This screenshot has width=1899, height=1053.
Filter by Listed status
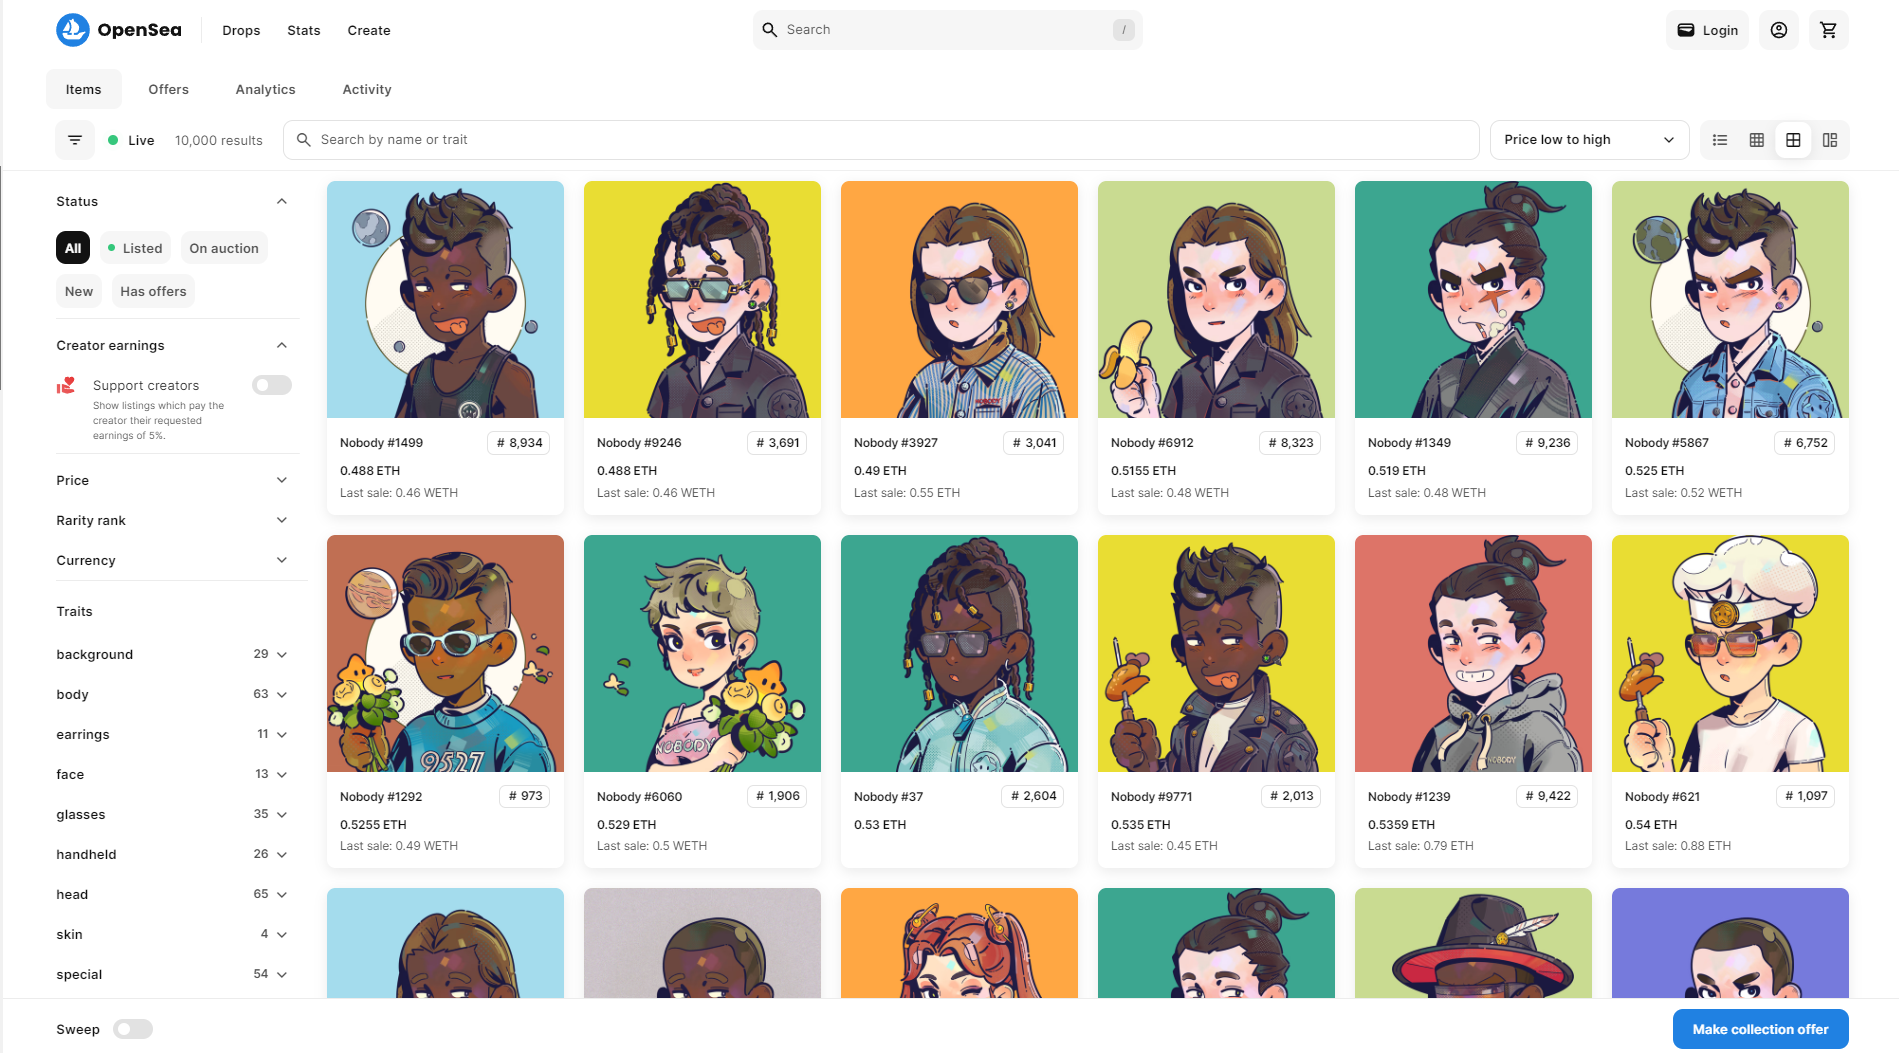point(135,248)
